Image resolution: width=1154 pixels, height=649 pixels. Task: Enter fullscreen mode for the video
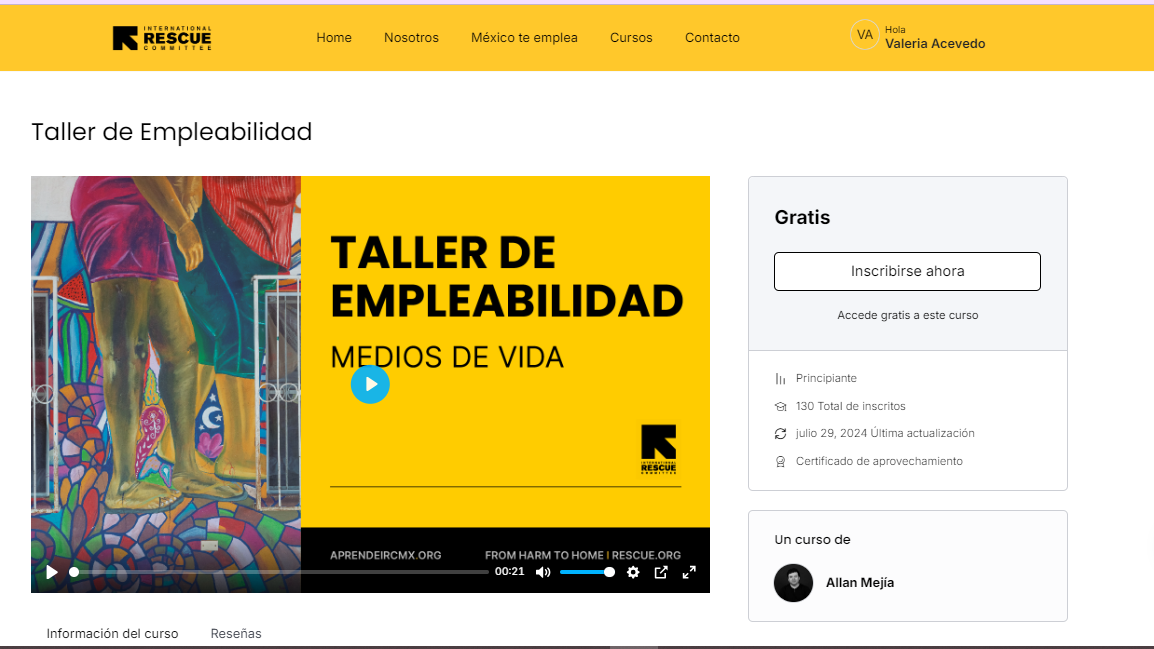(689, 572)
